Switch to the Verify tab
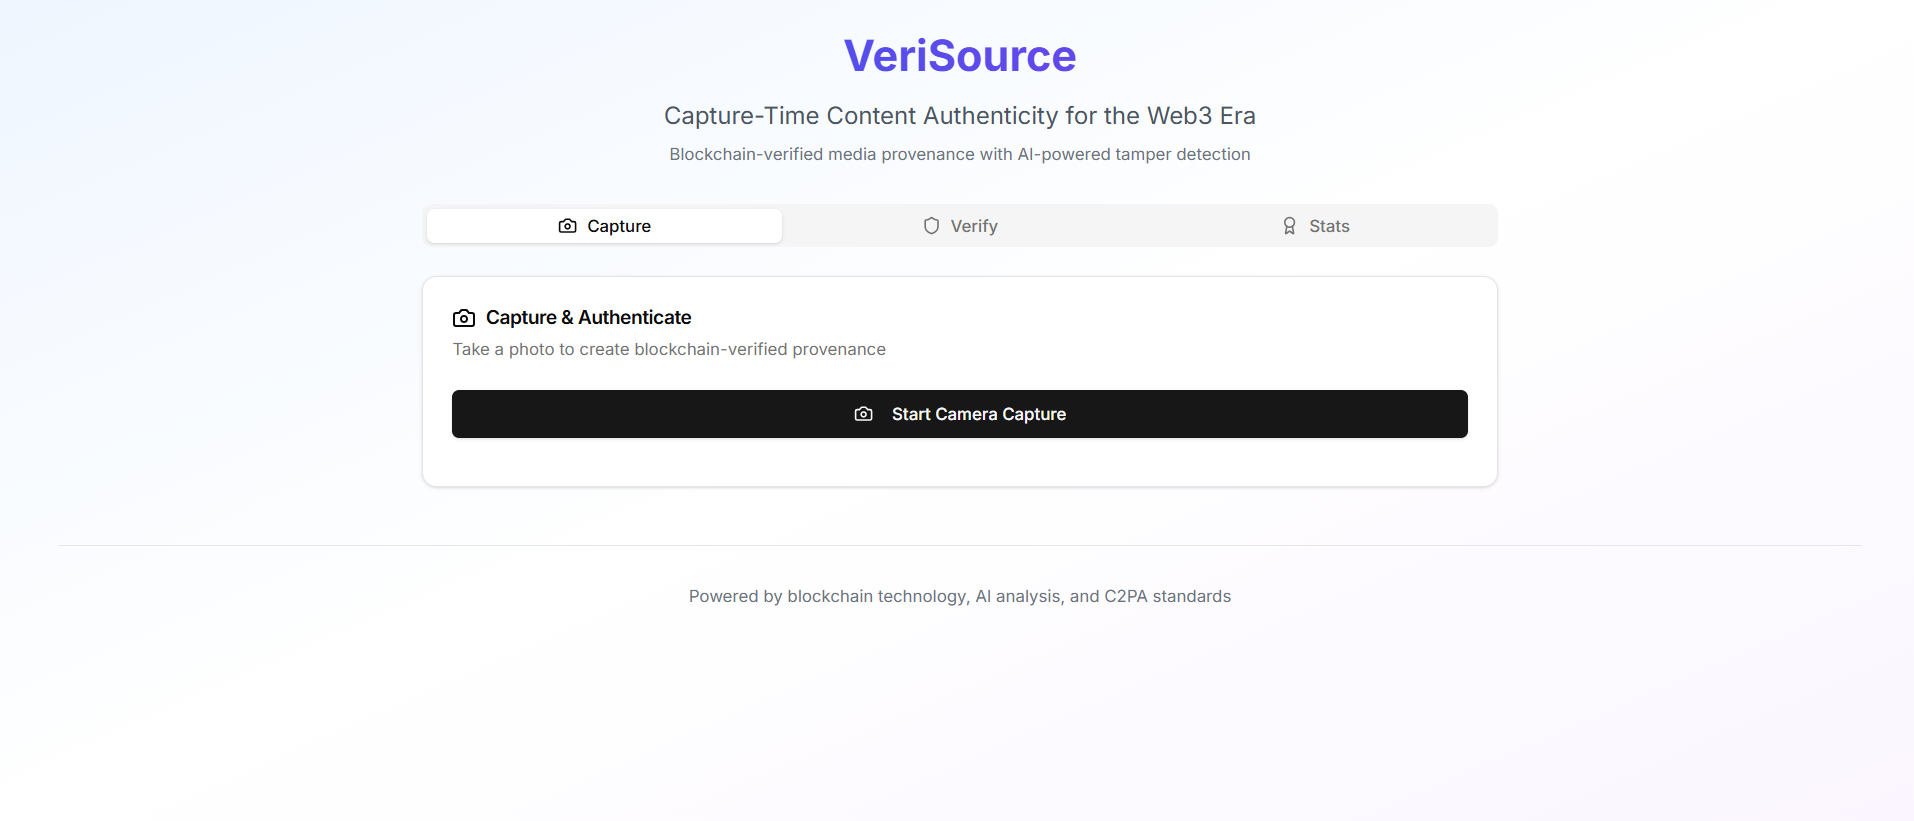The image size is (1914, 821). [x=960, y=226]
